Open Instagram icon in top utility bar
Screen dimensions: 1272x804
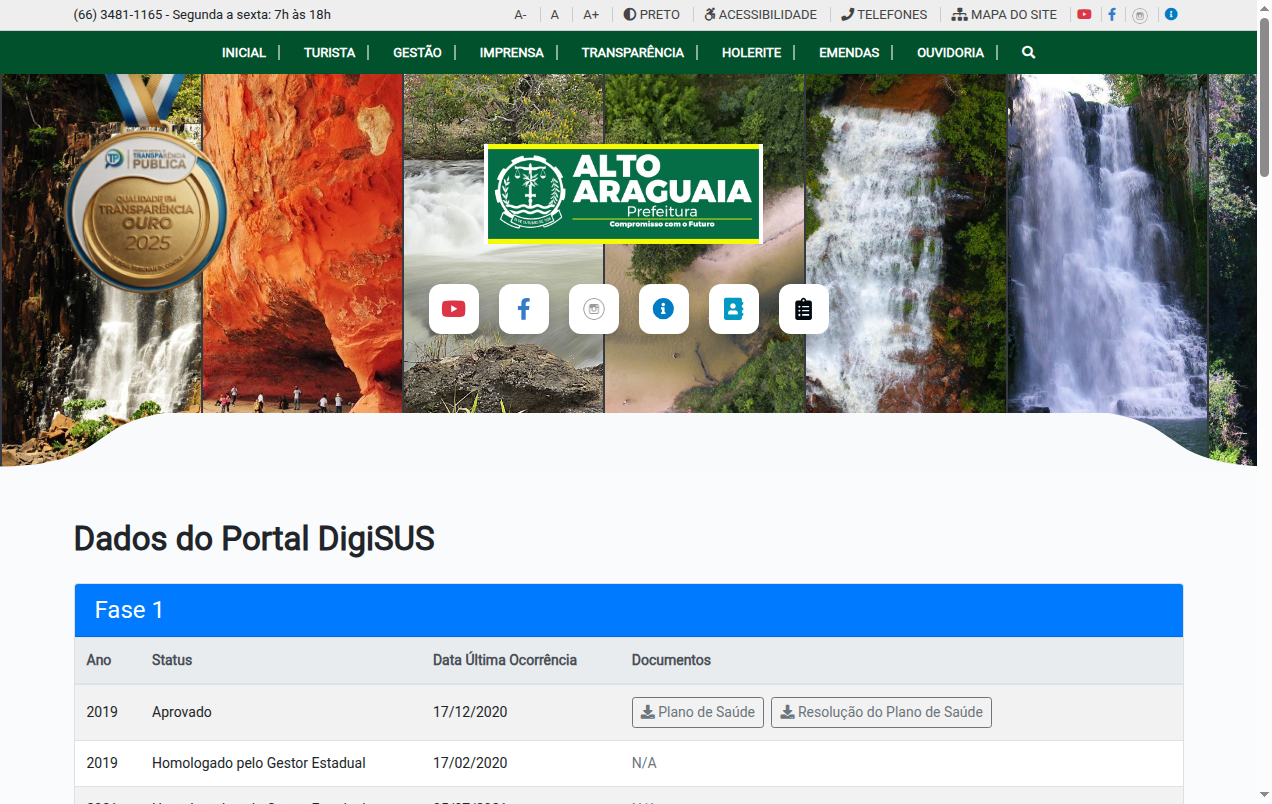point(1140,15)
